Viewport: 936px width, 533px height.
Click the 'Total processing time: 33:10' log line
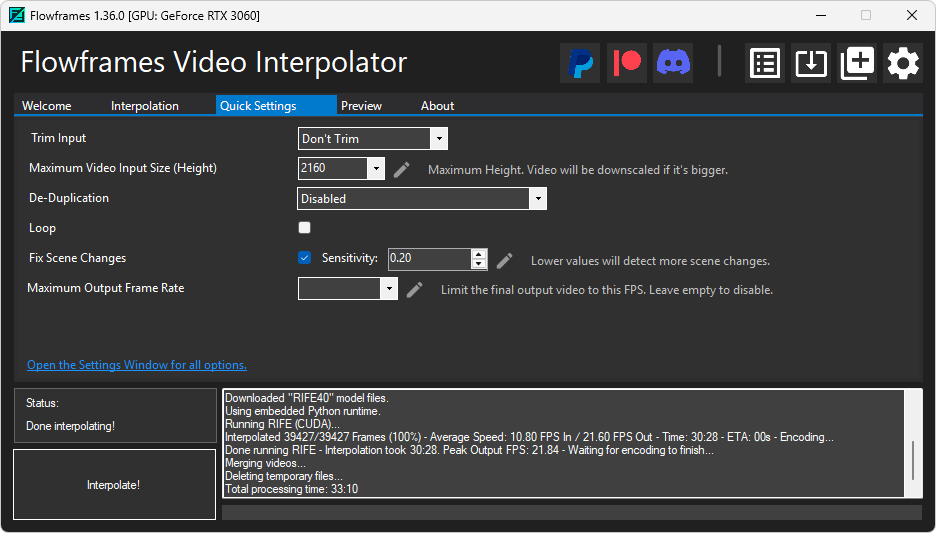pos(291,489)
